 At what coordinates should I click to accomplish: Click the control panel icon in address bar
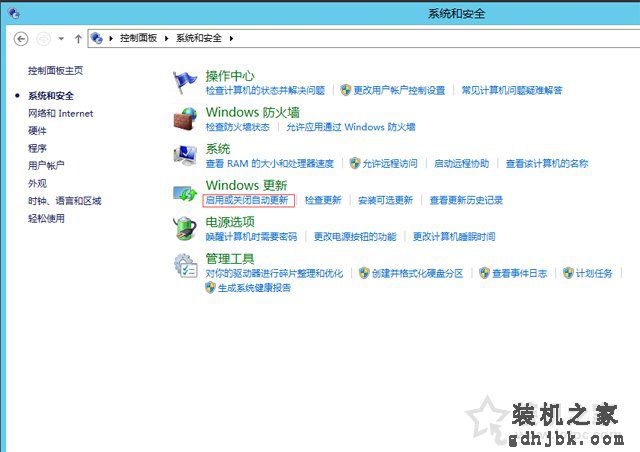pyautogui.click(x=97, y=38)
